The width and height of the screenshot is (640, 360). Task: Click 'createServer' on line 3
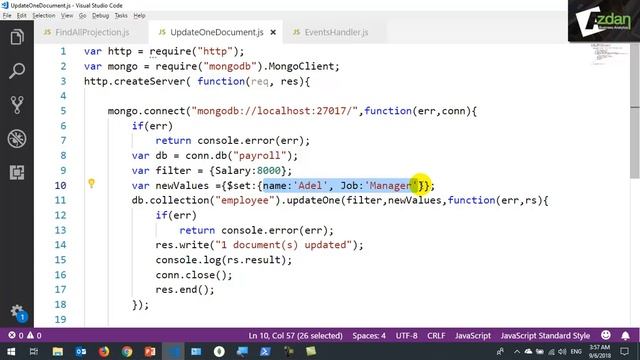tap(149, 81)
